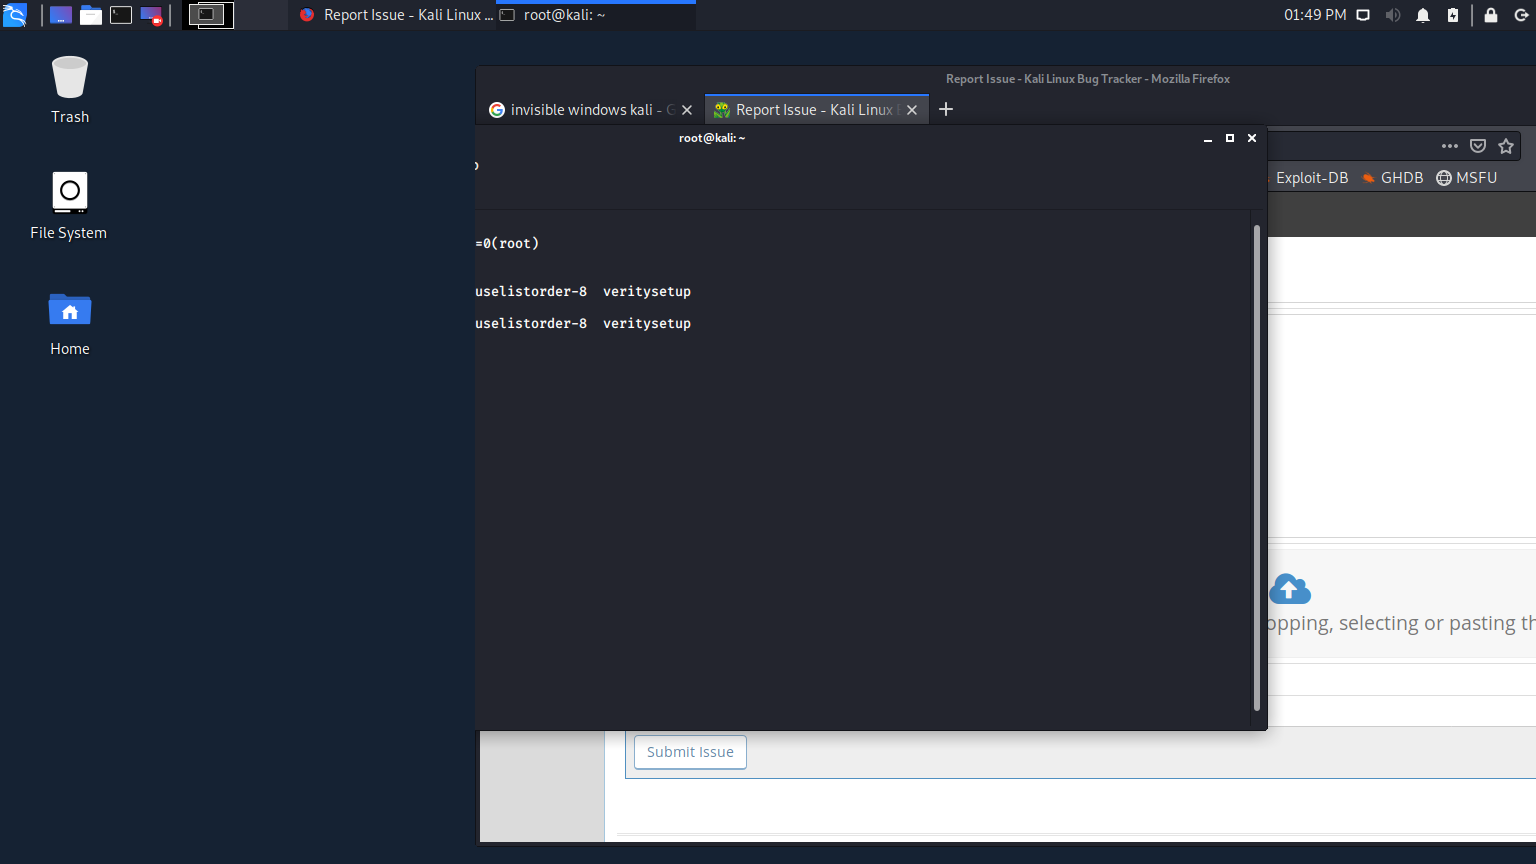Screen dimensions: 1536x864
Task: Open the notifications bell
Action: [x=1423, y=15]
